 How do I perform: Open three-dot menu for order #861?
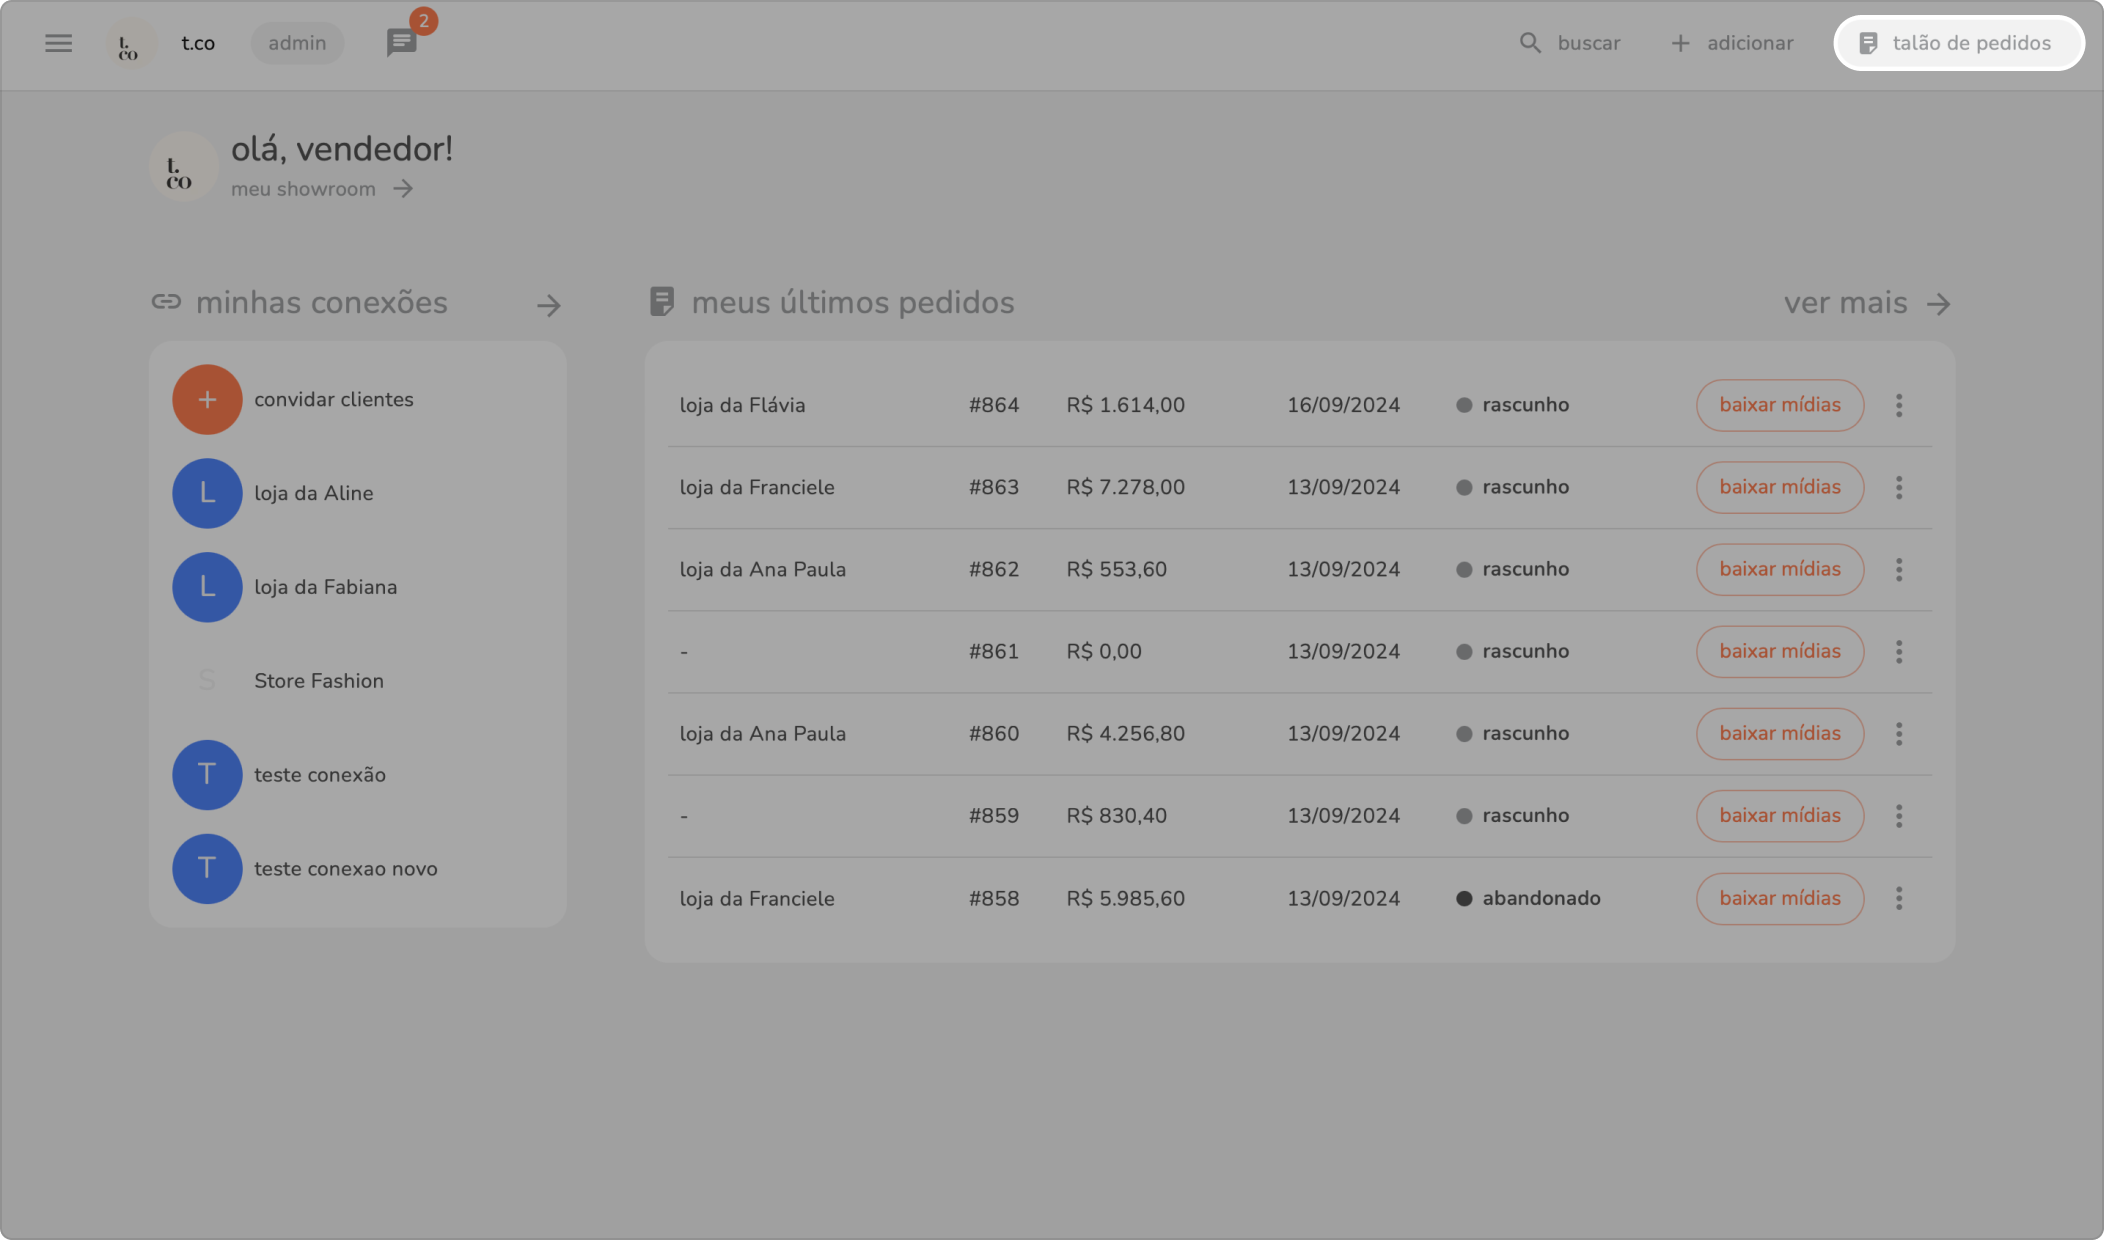click(1898, 651)
